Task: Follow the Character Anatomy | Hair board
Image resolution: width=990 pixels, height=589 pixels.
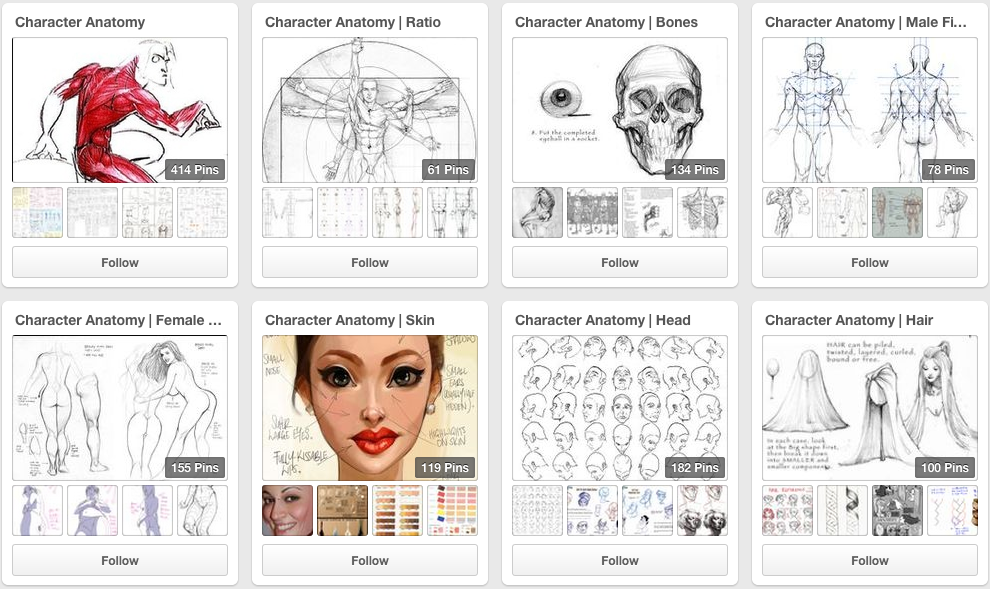Action: (x=870, y=560)
